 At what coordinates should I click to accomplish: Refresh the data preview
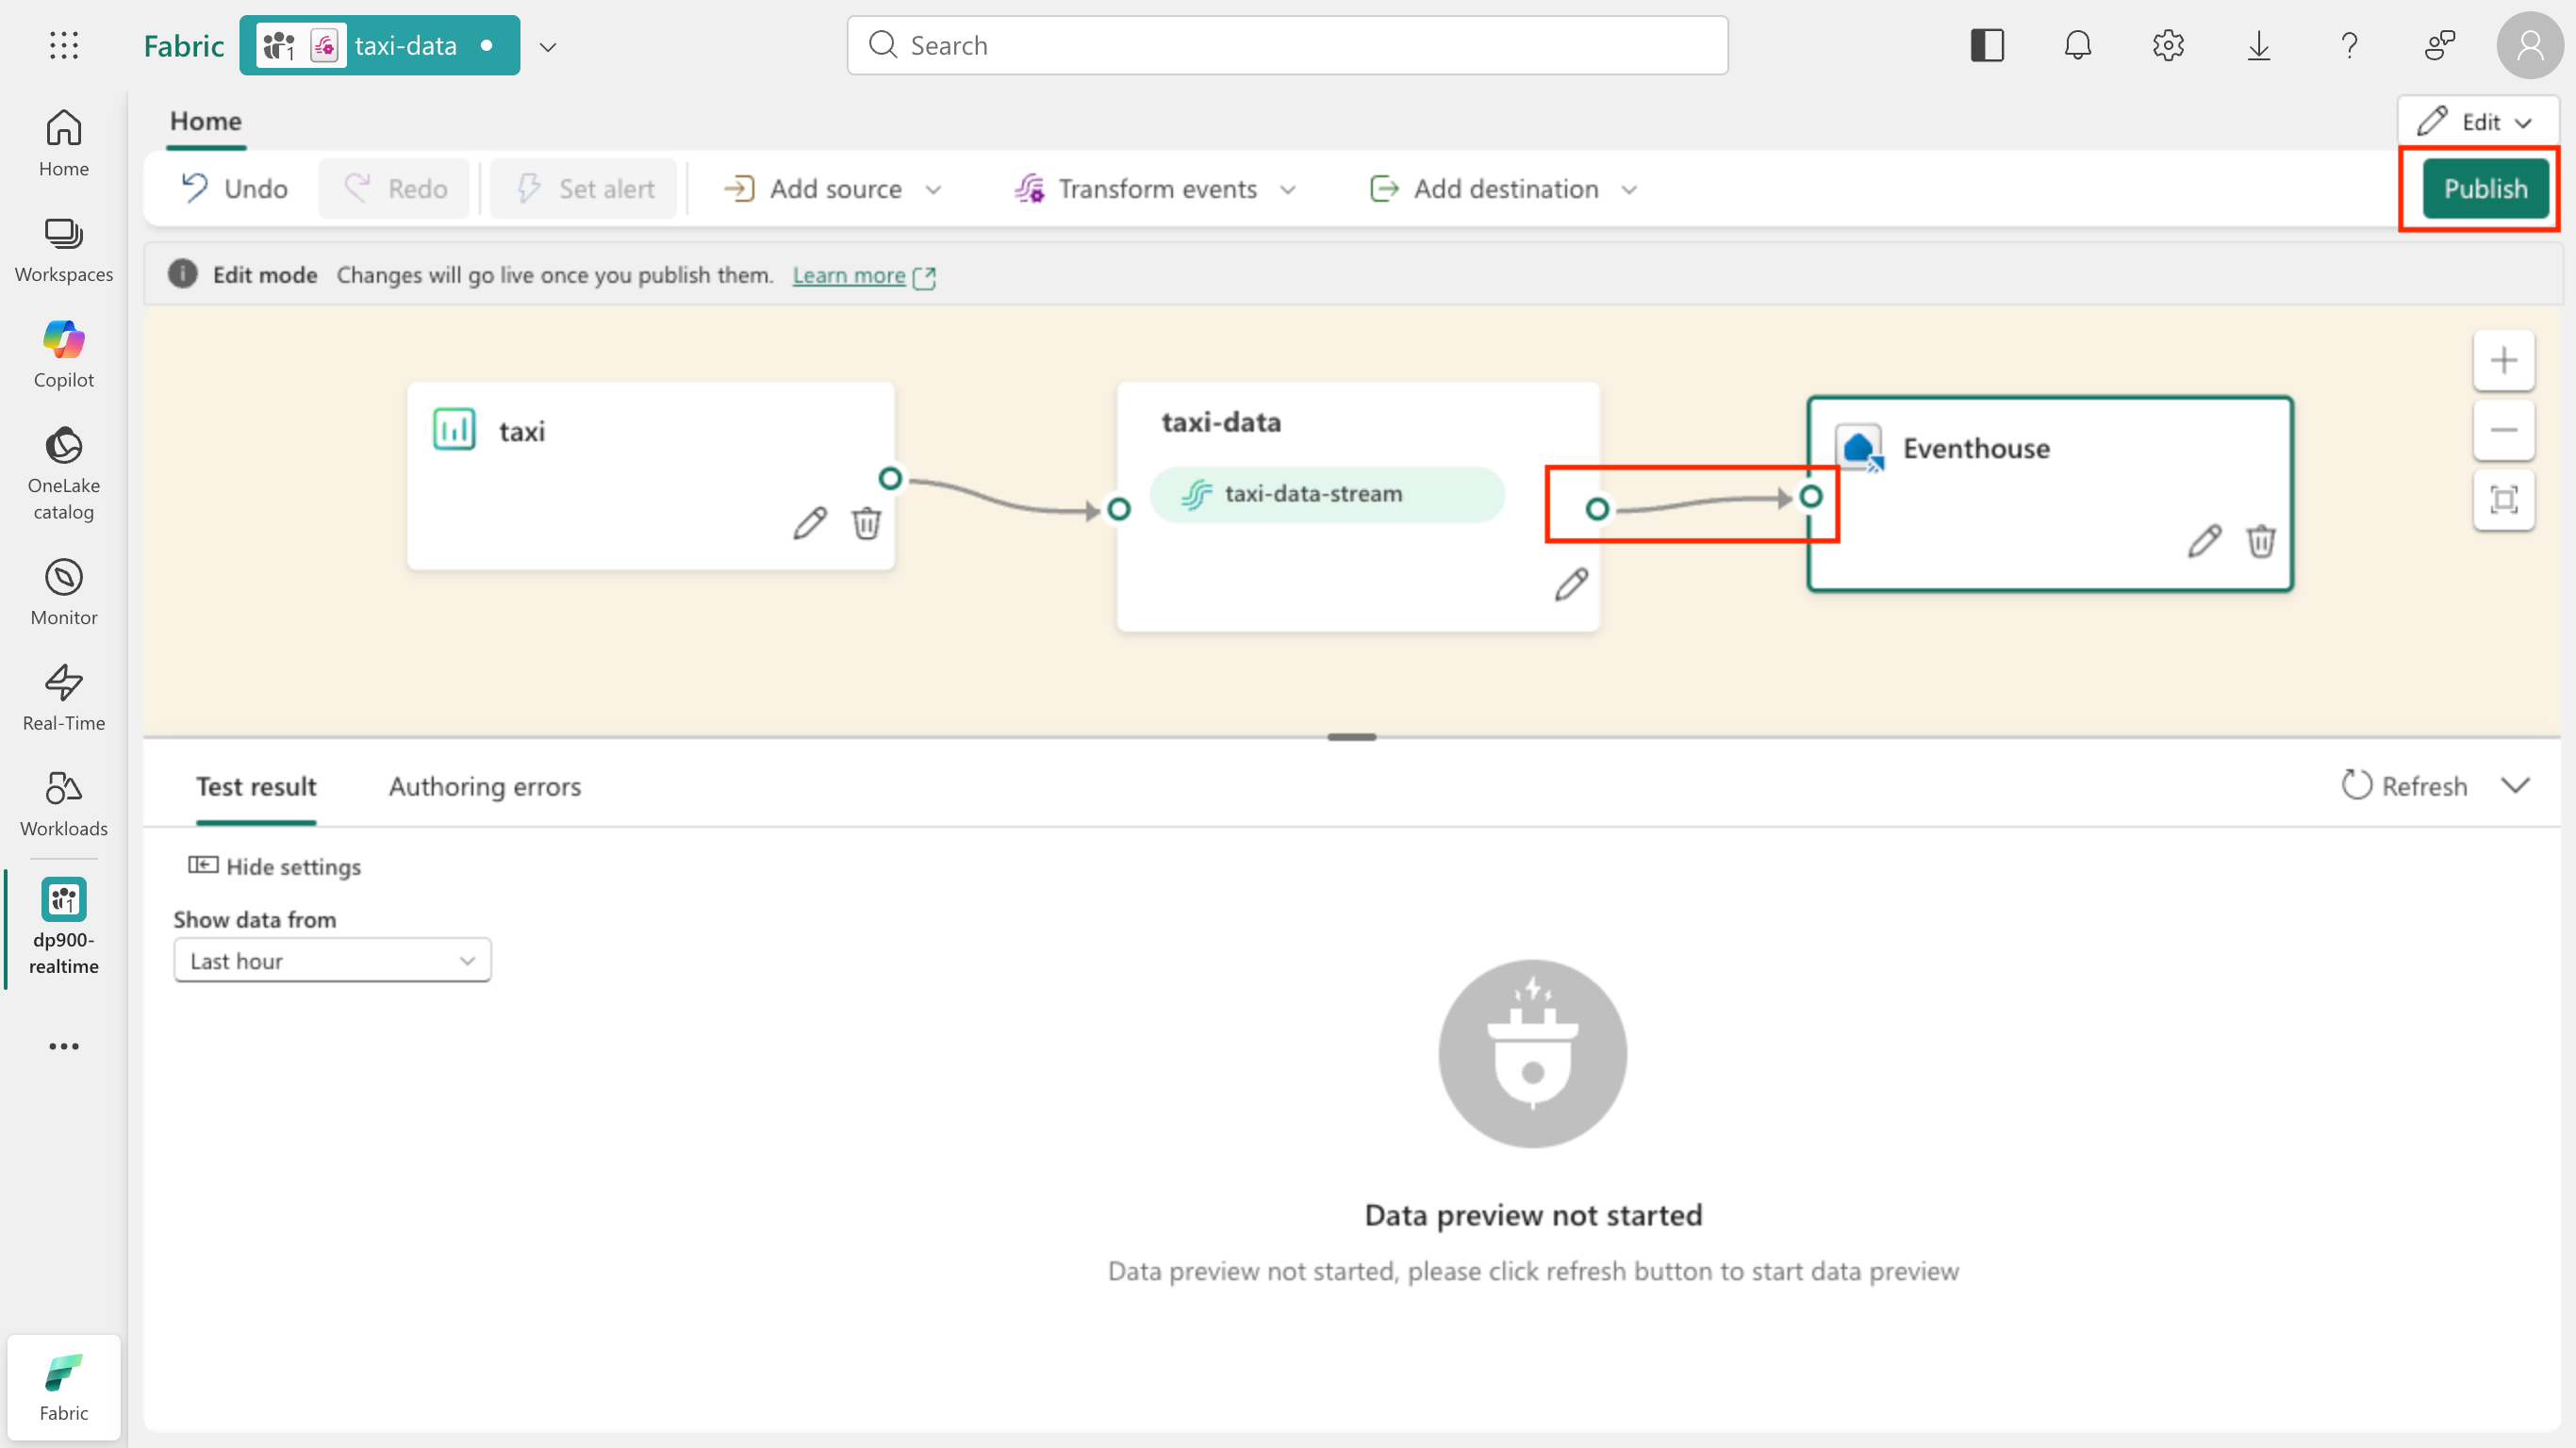point(2405,786)
